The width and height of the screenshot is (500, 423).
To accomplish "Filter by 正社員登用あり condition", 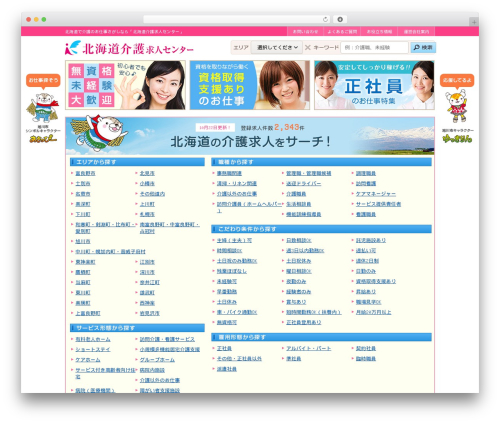I will (304, 322).
